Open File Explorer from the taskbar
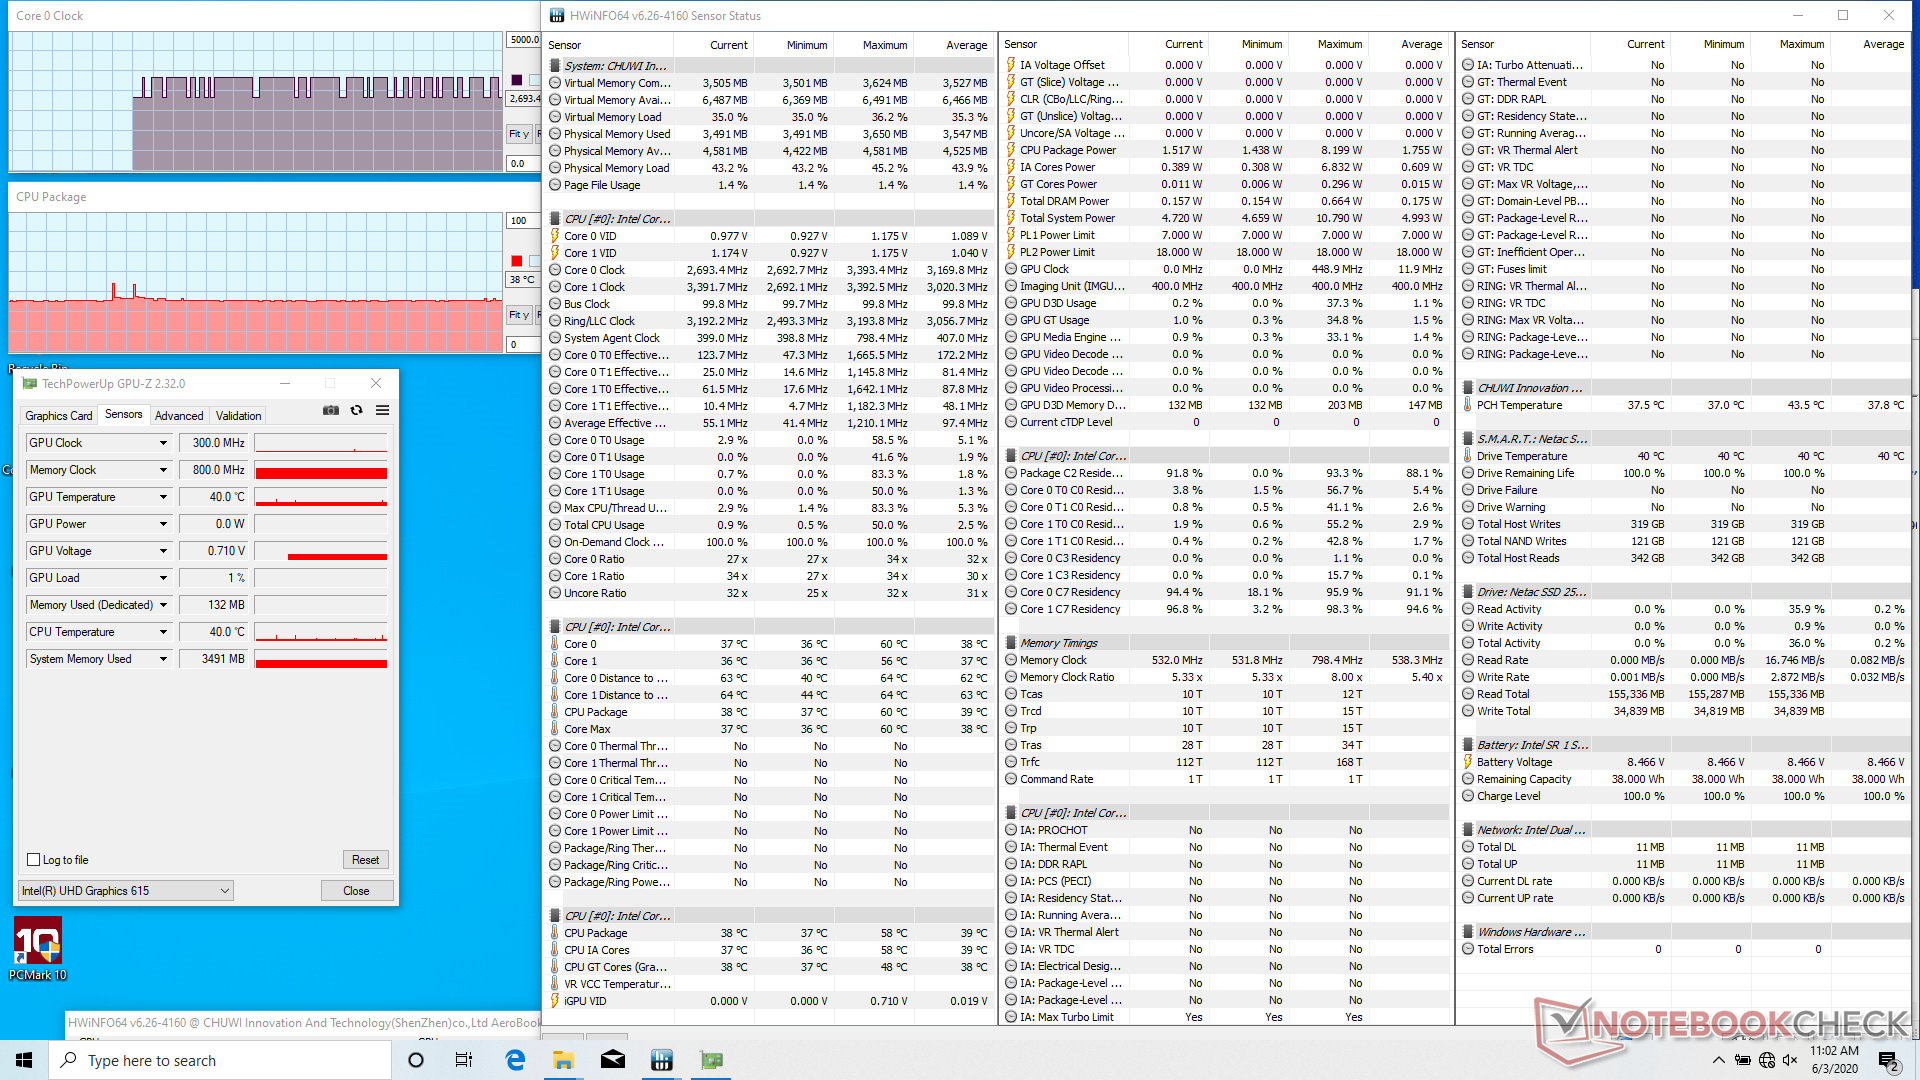This screenshot has height=1080, width=1920. (x=563, y=1060)
